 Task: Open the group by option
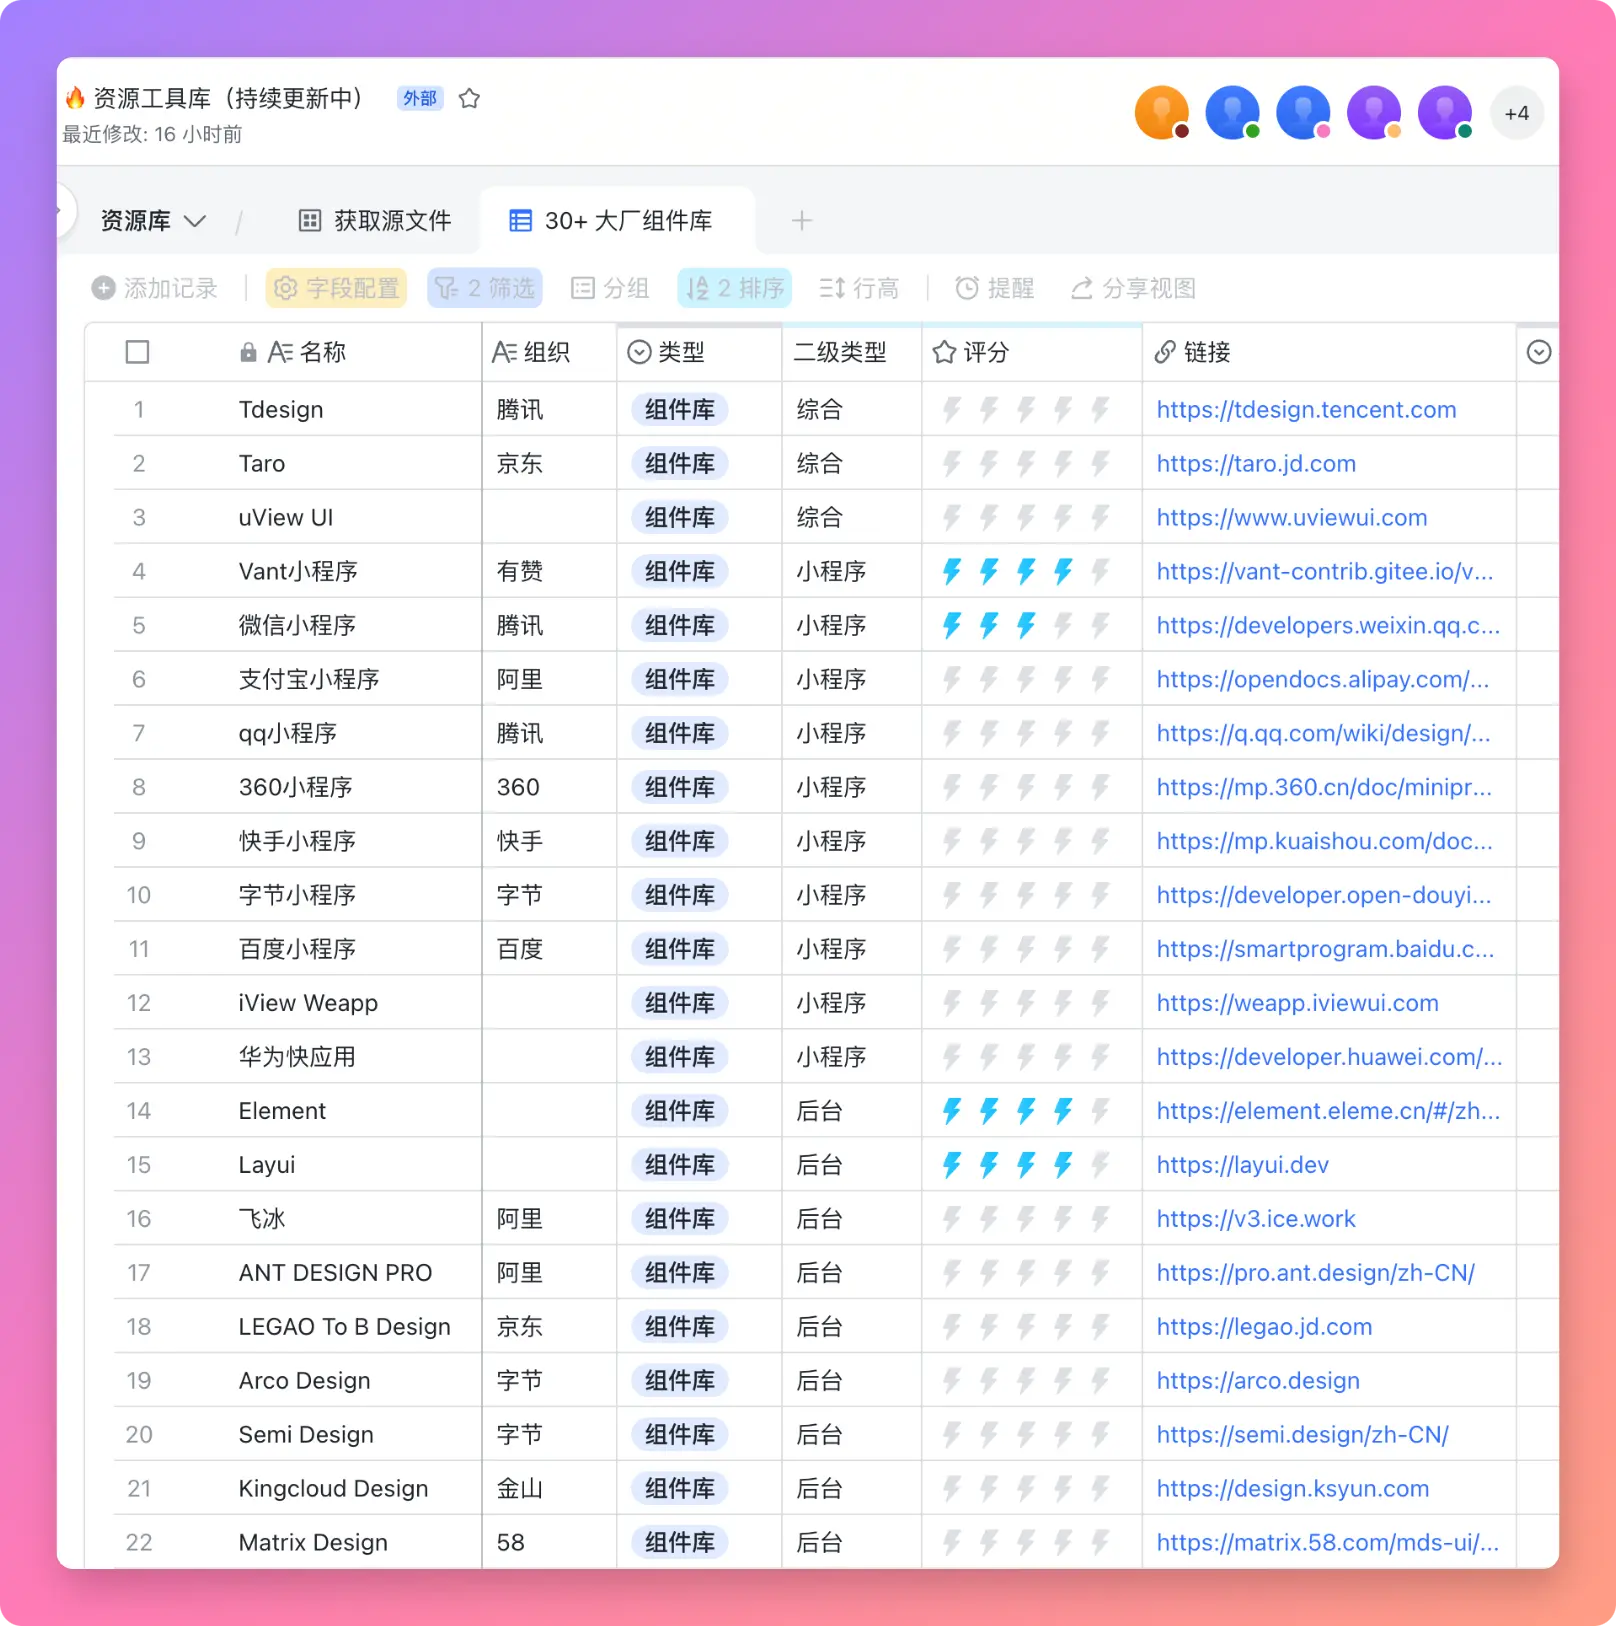coord(610,289)
